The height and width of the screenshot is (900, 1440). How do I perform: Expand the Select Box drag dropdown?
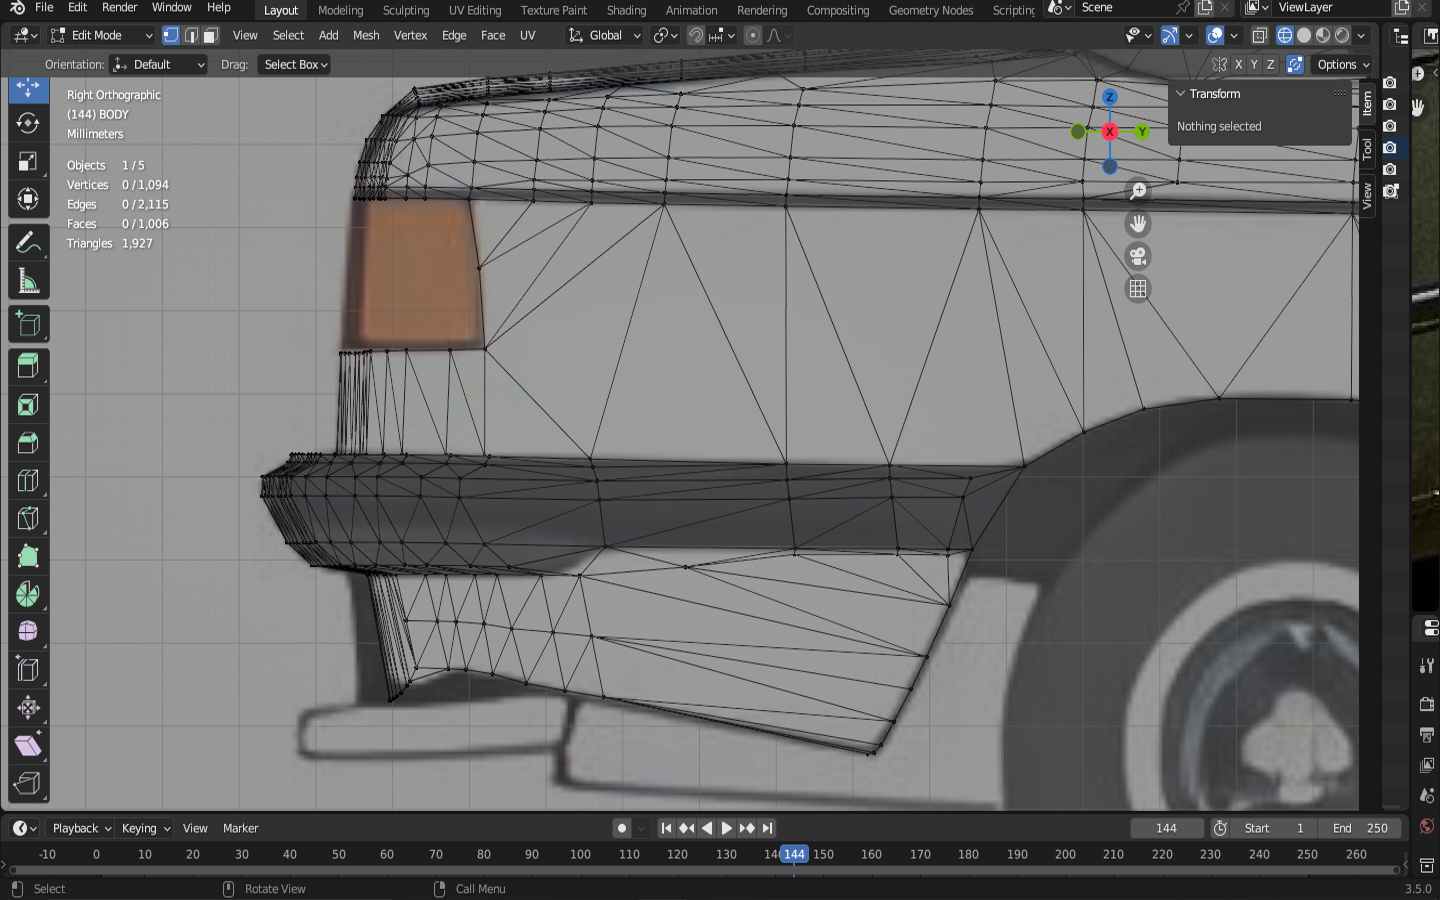click(296, 64)
